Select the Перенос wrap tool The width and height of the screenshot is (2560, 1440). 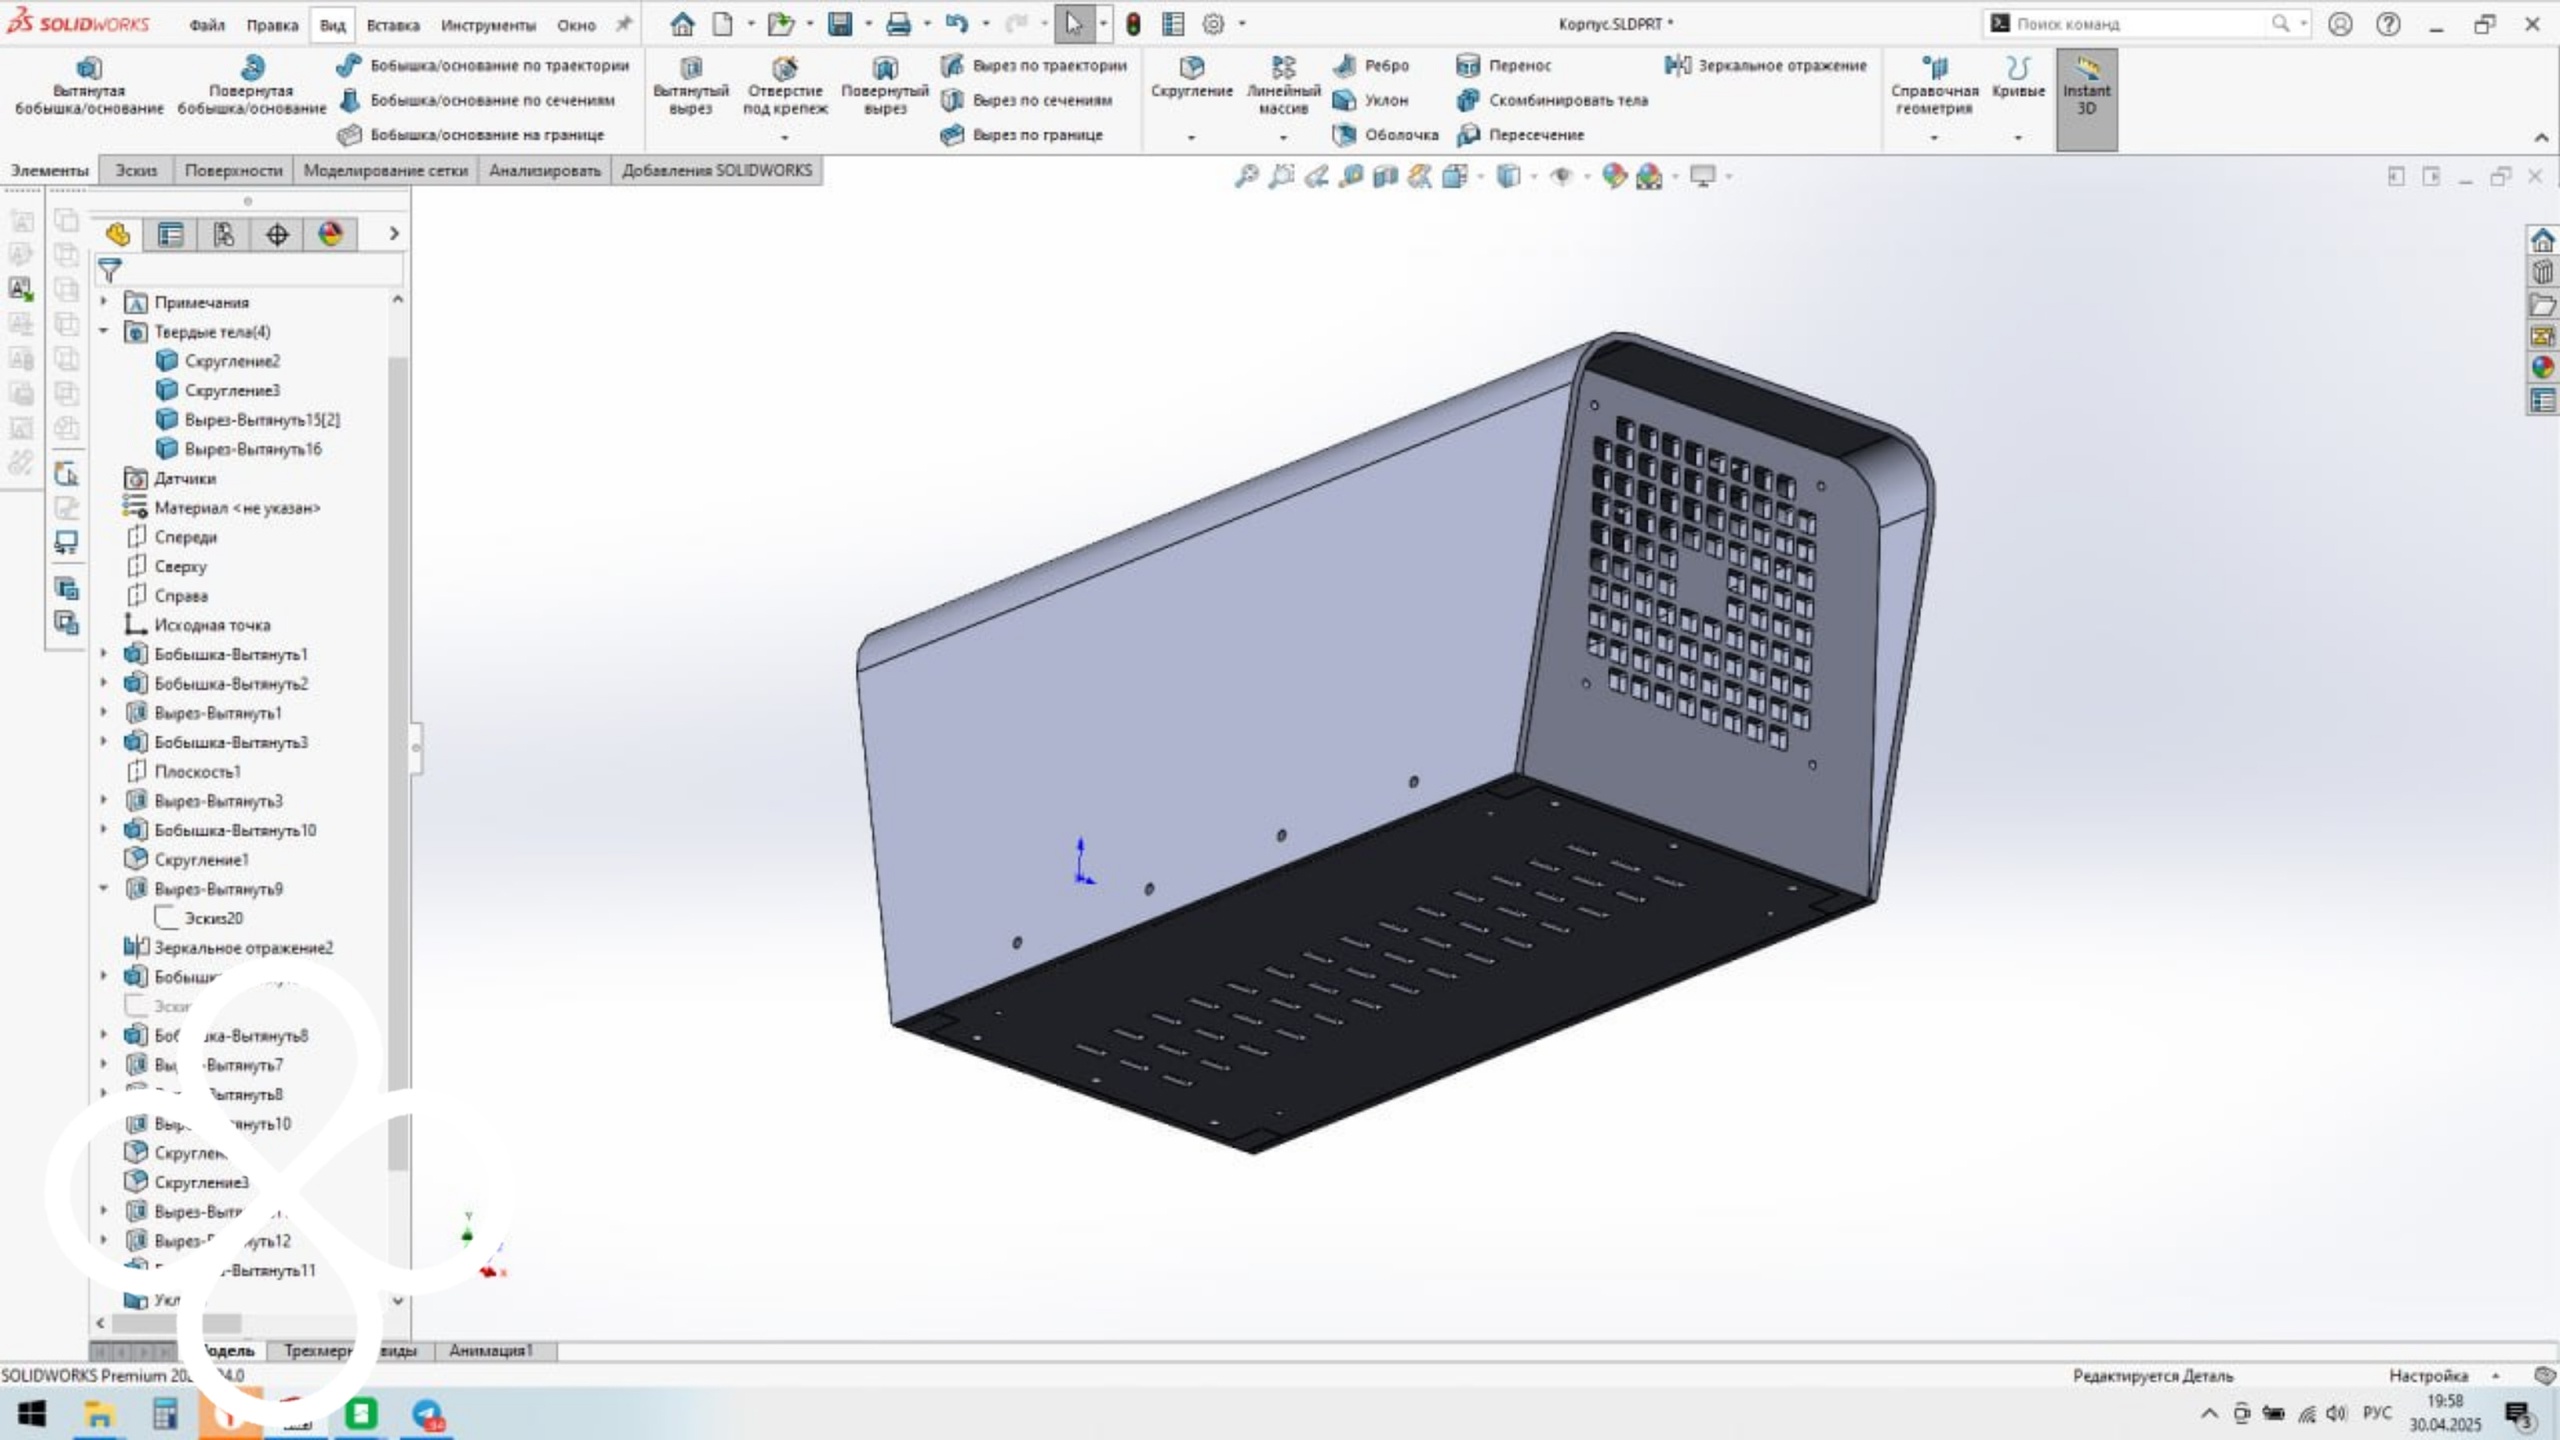coord(1504,66)
